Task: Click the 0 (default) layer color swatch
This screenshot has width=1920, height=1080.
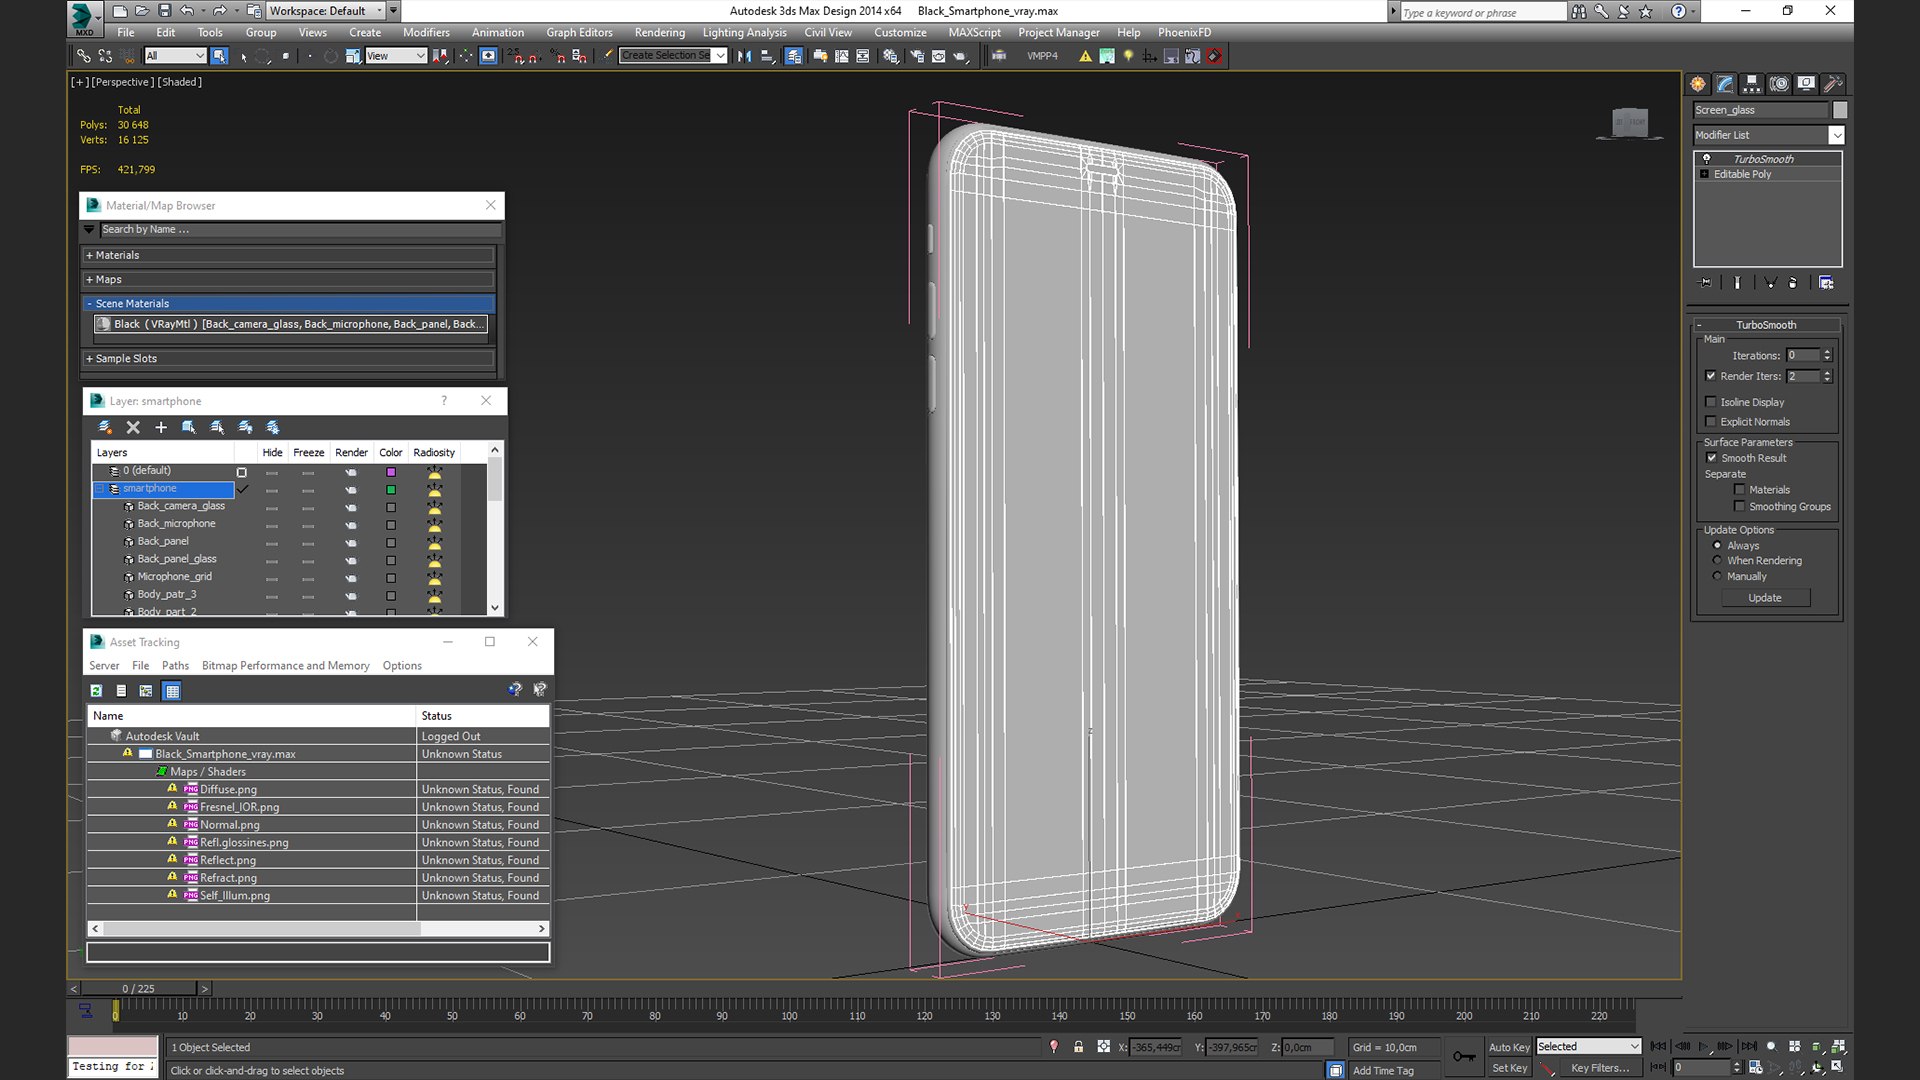Action: pyautogui.click(x=391, y=472)
